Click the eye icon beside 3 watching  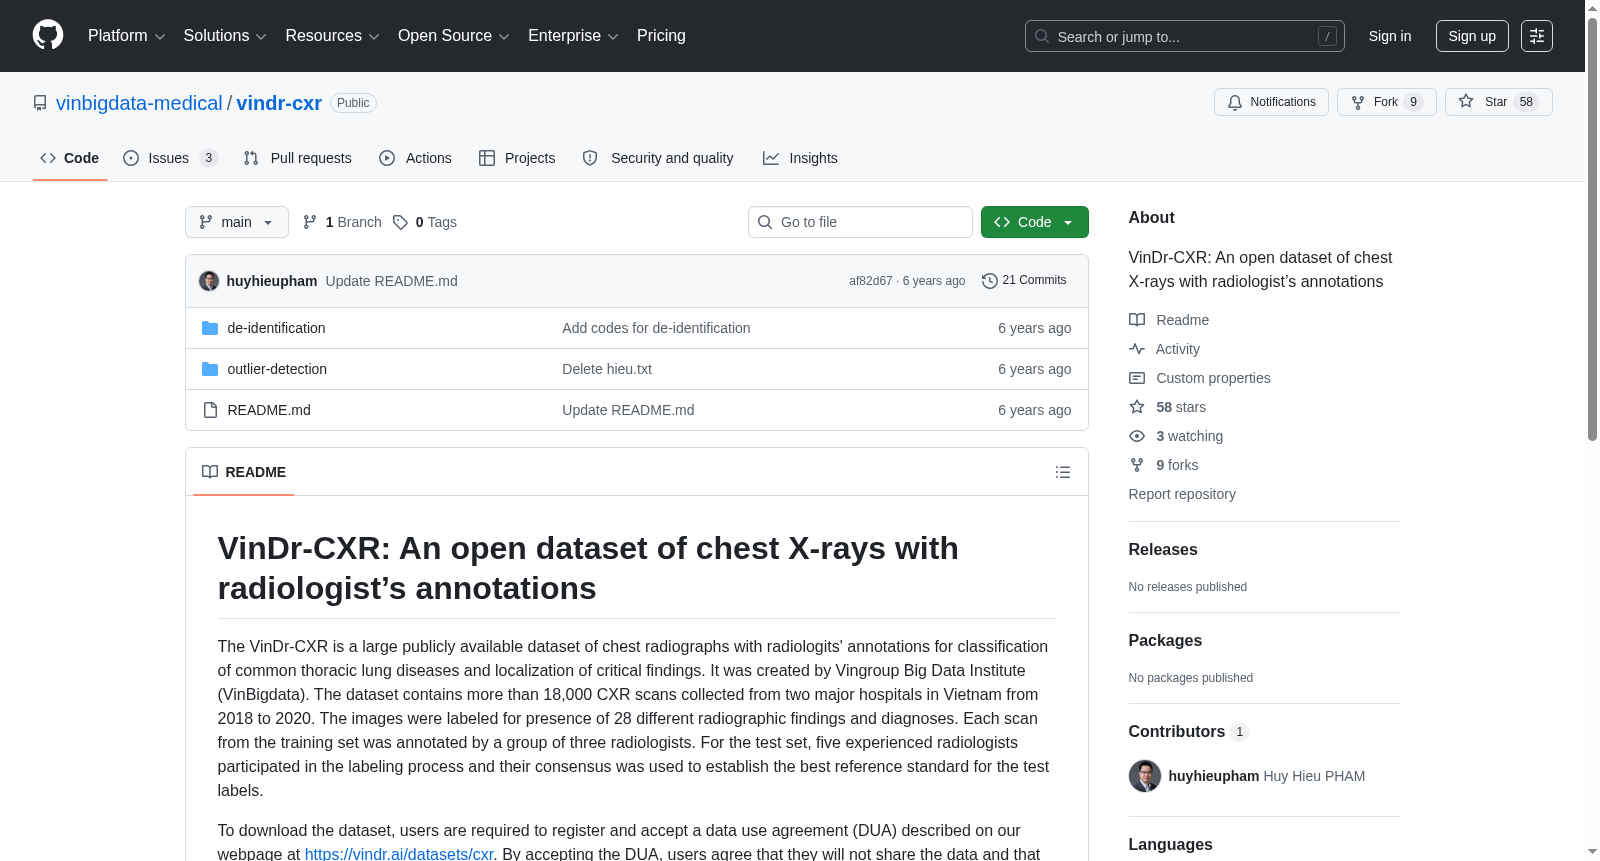[1137, 436]
